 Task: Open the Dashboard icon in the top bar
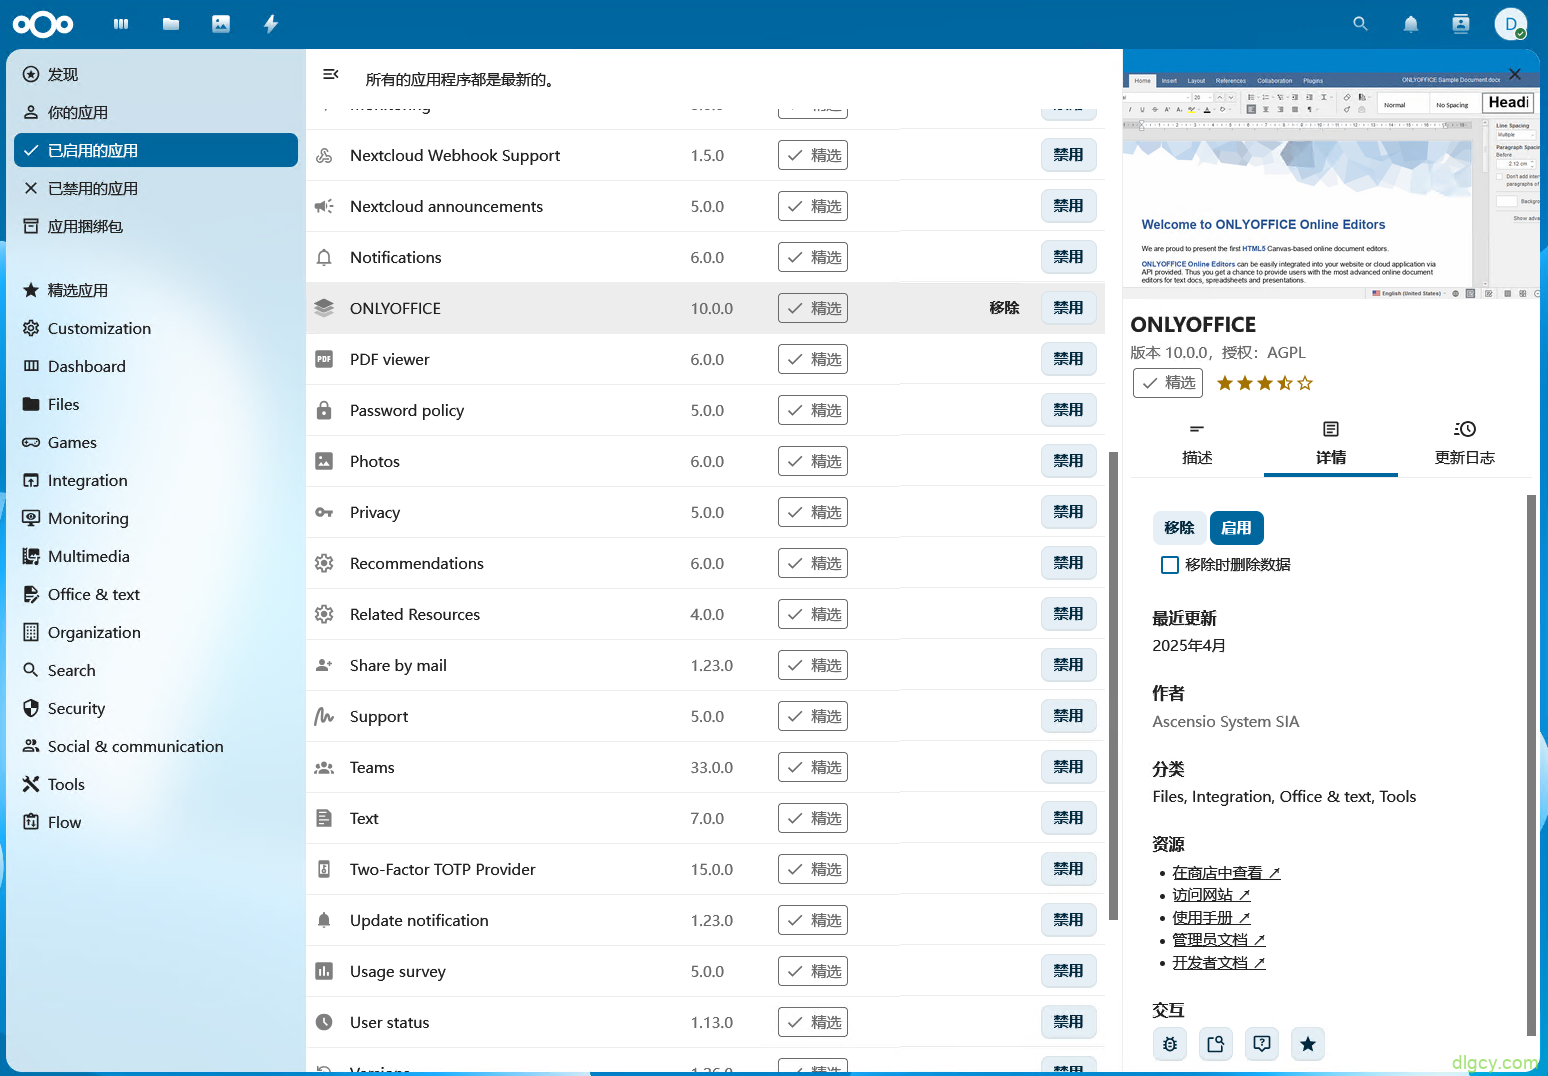coord(121,24)
